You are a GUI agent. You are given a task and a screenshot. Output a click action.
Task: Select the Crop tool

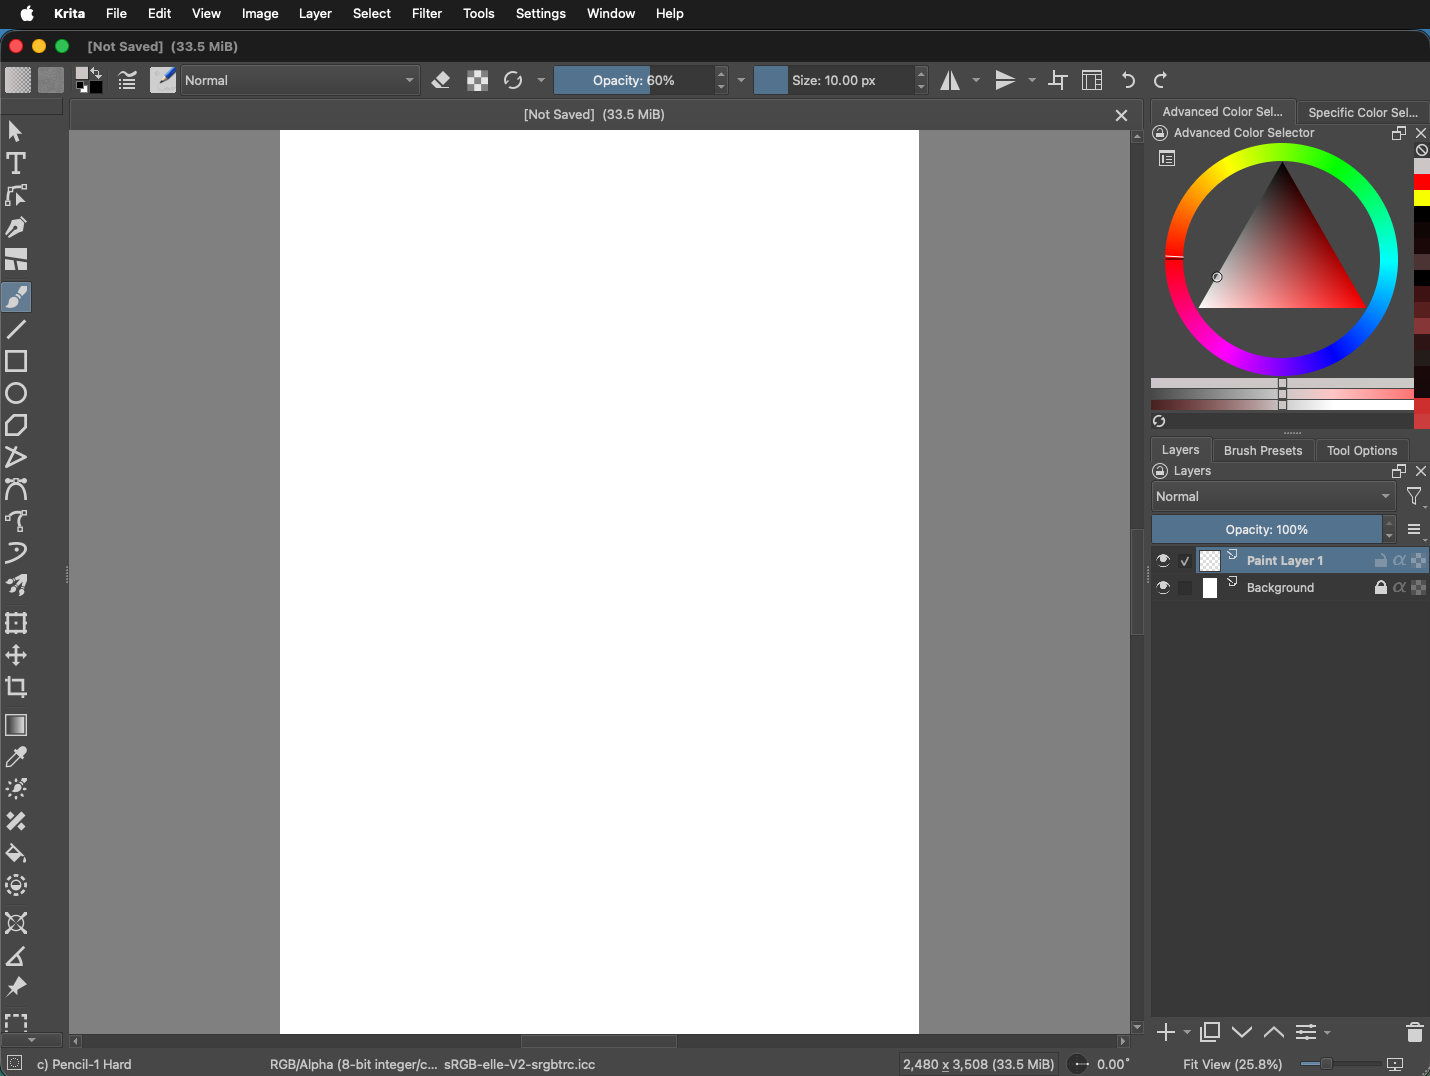pos(16,687)
